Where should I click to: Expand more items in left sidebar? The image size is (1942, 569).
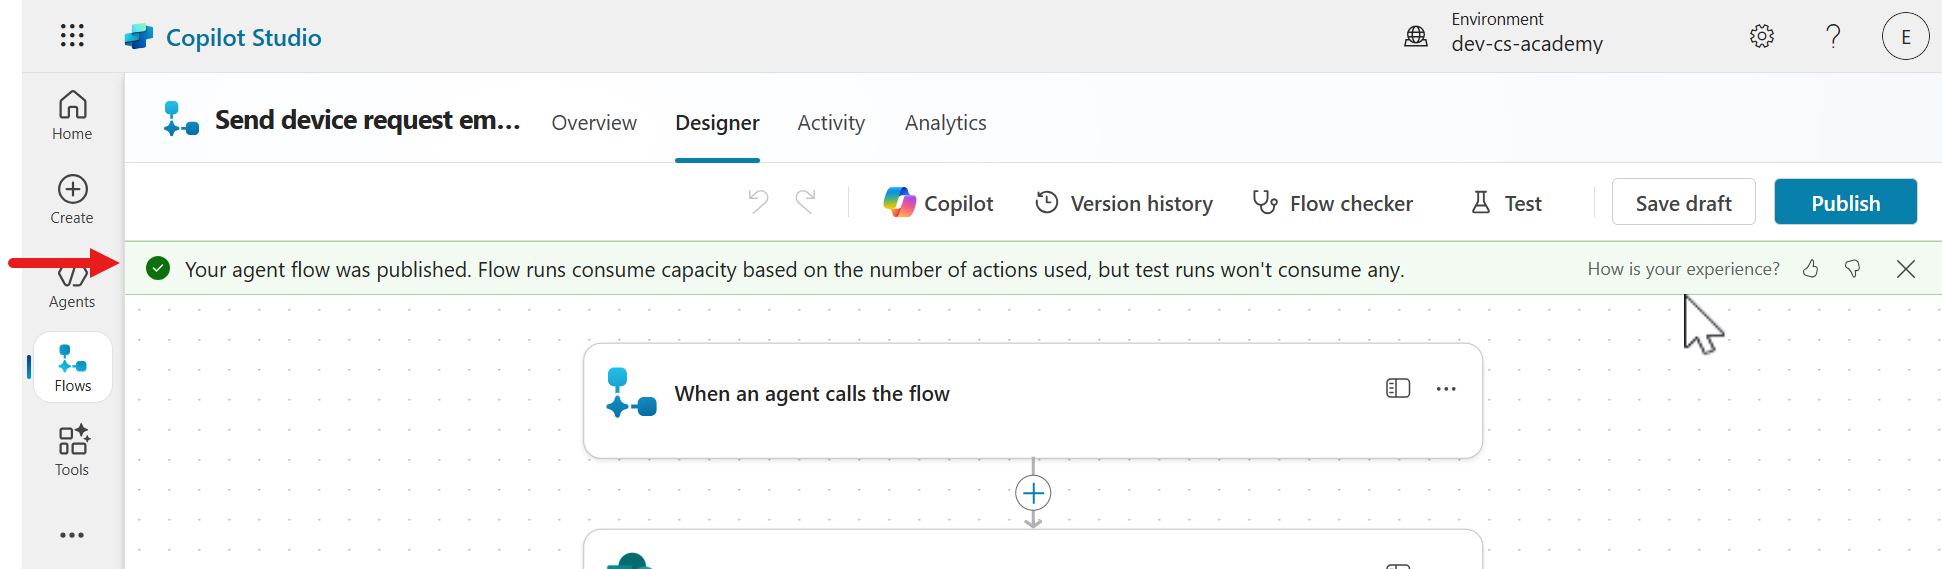coord(72,535)
